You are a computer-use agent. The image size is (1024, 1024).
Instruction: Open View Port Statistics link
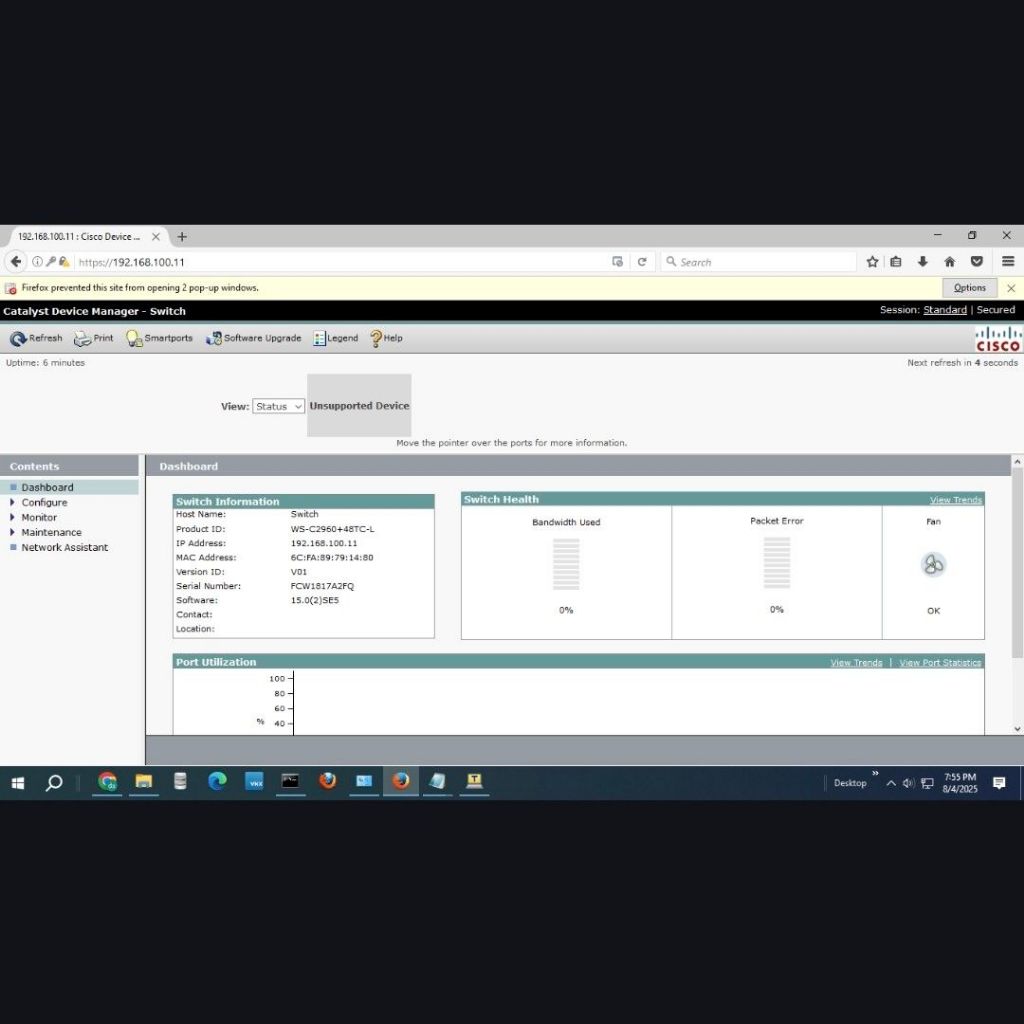(940, 663)
